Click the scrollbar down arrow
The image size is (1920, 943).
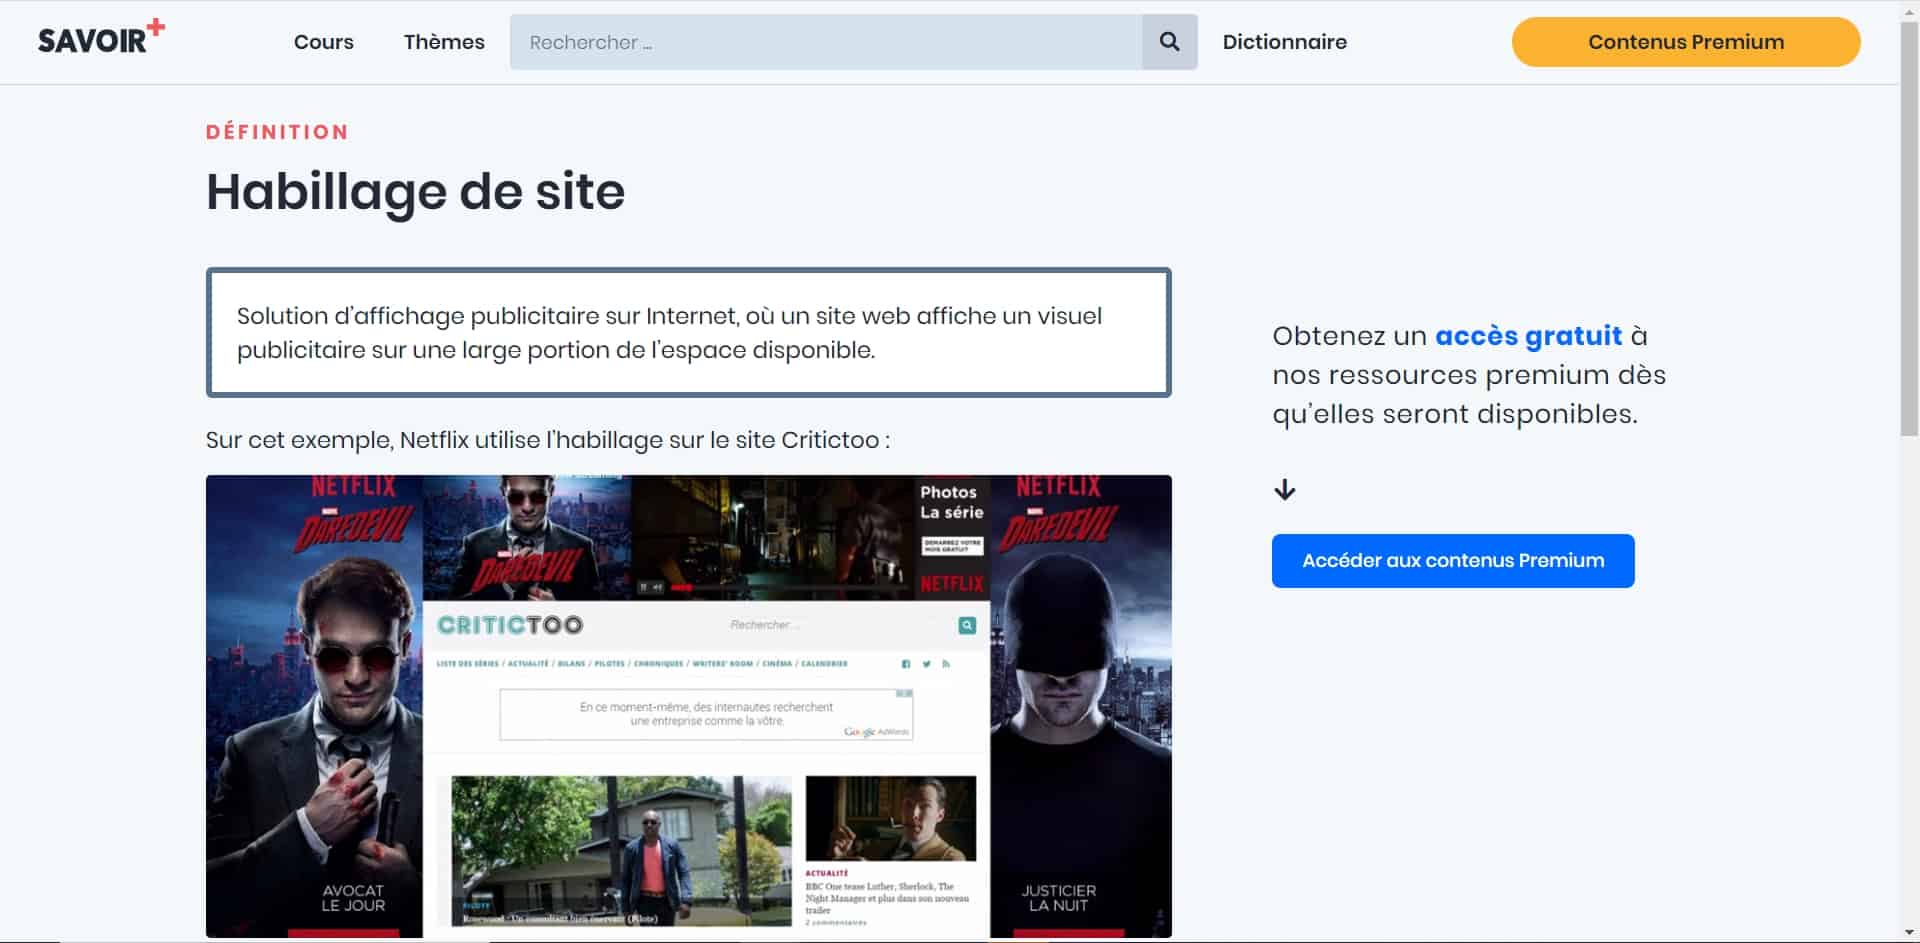[1909, 934]
